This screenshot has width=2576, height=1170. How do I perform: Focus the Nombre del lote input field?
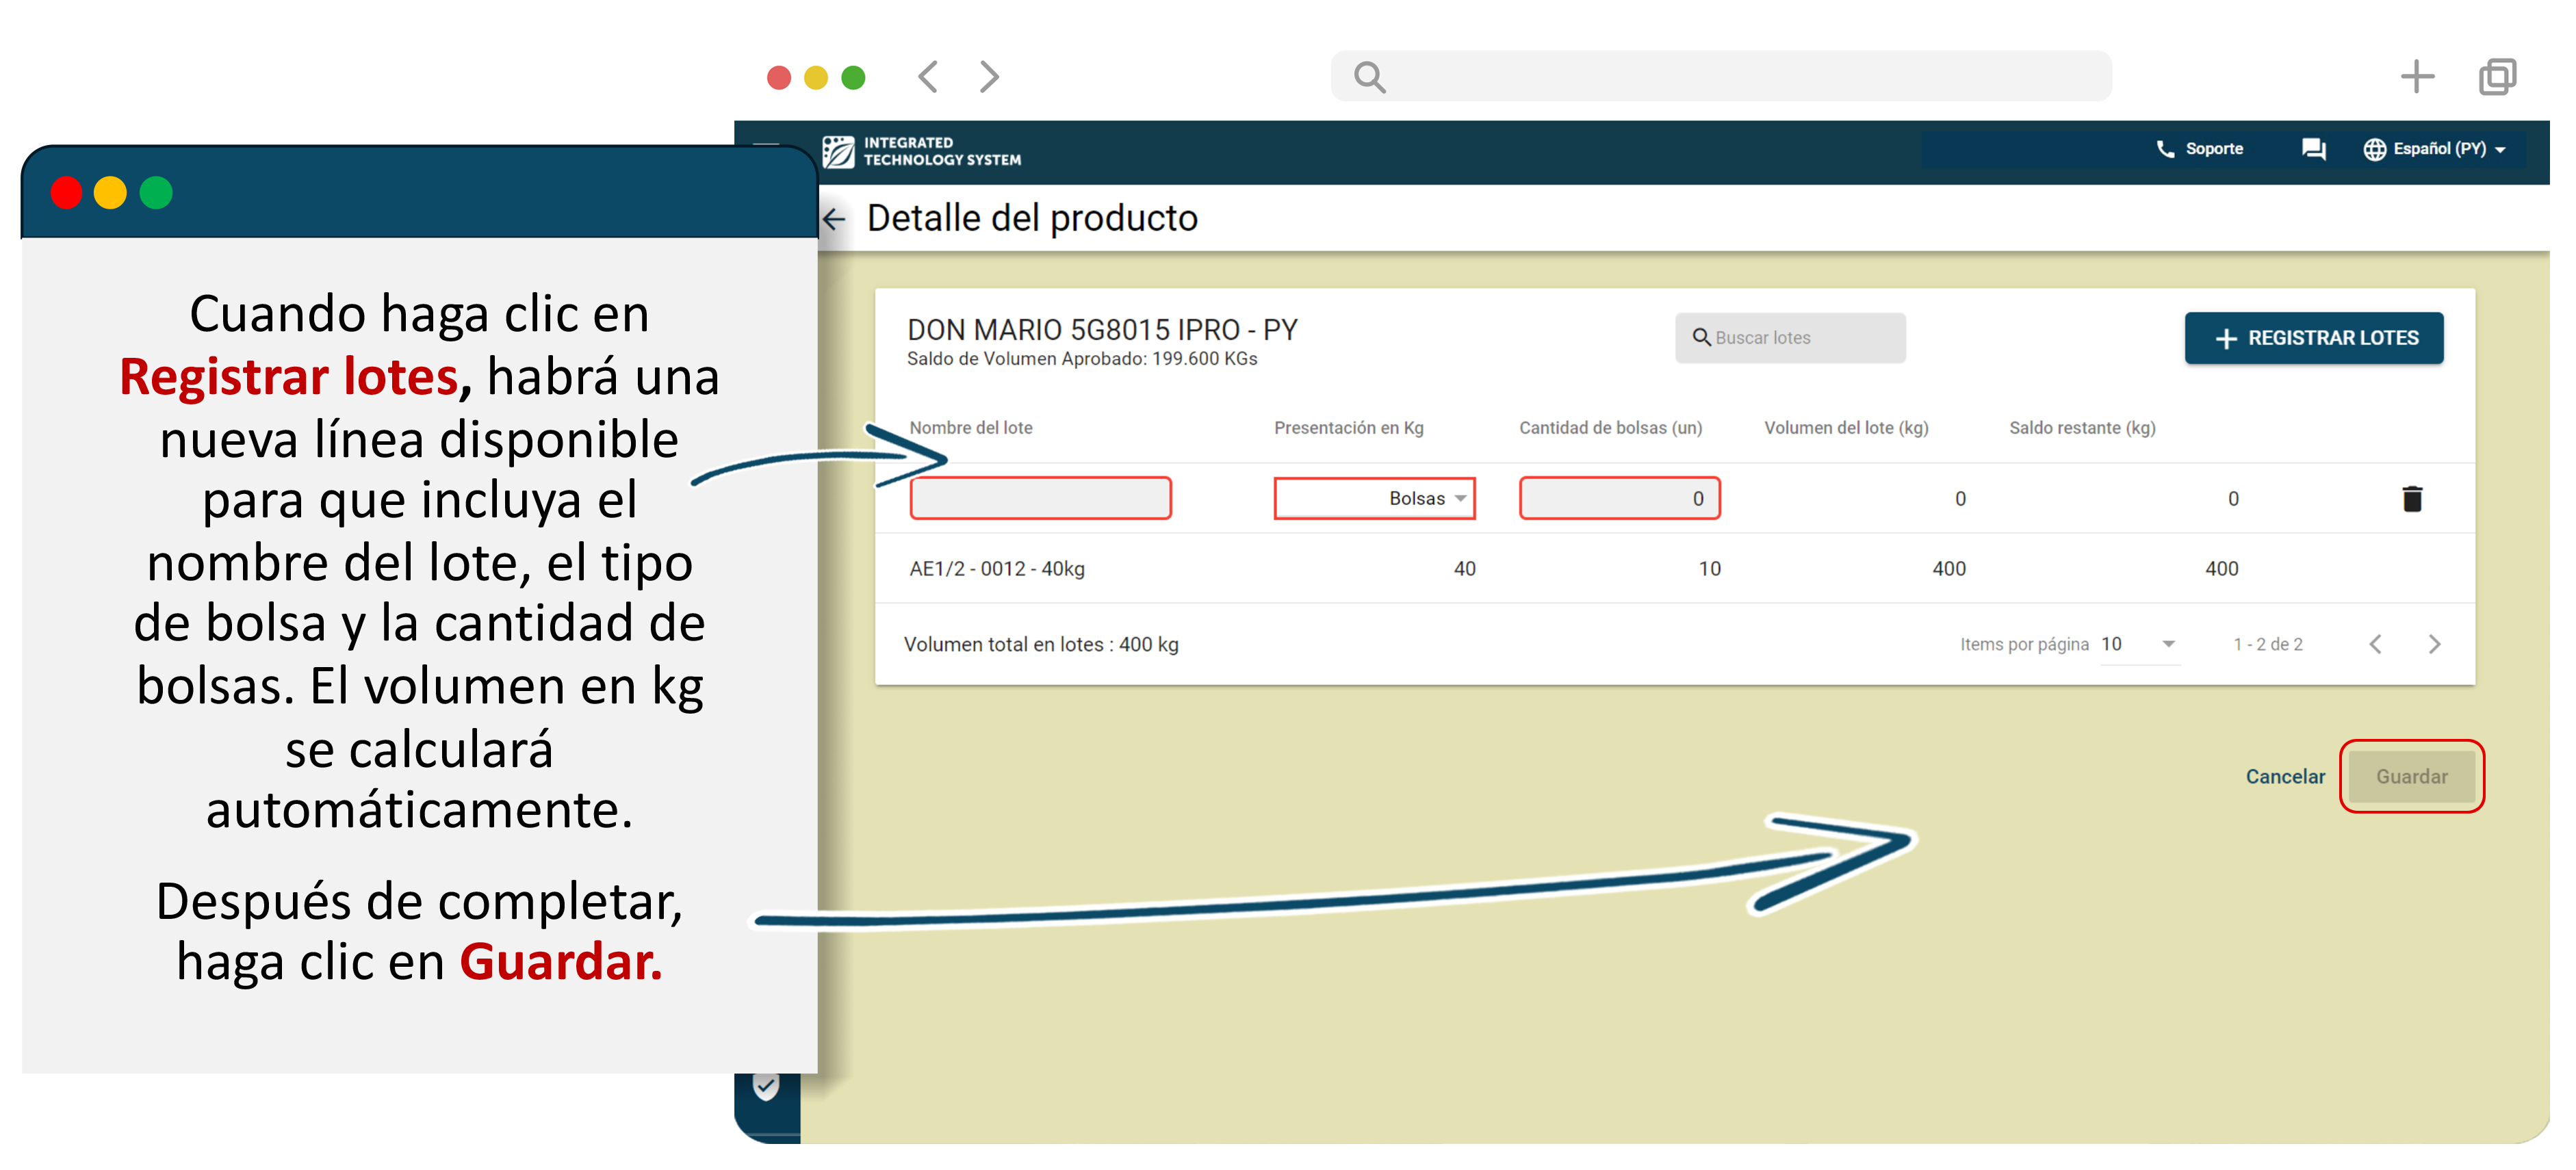[x=1040, y=498]
